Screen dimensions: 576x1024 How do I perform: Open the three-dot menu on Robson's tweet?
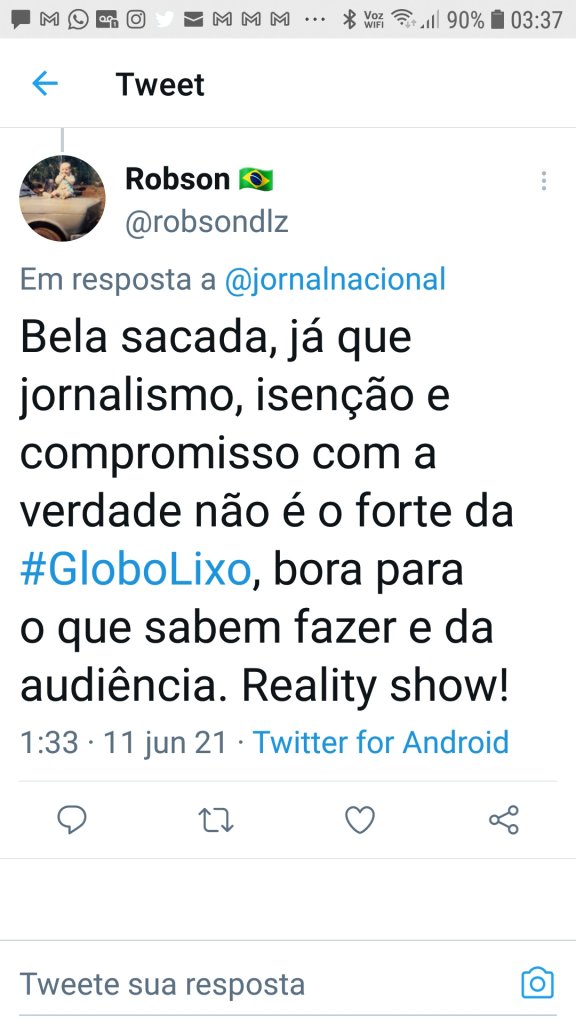click(543, 181)
